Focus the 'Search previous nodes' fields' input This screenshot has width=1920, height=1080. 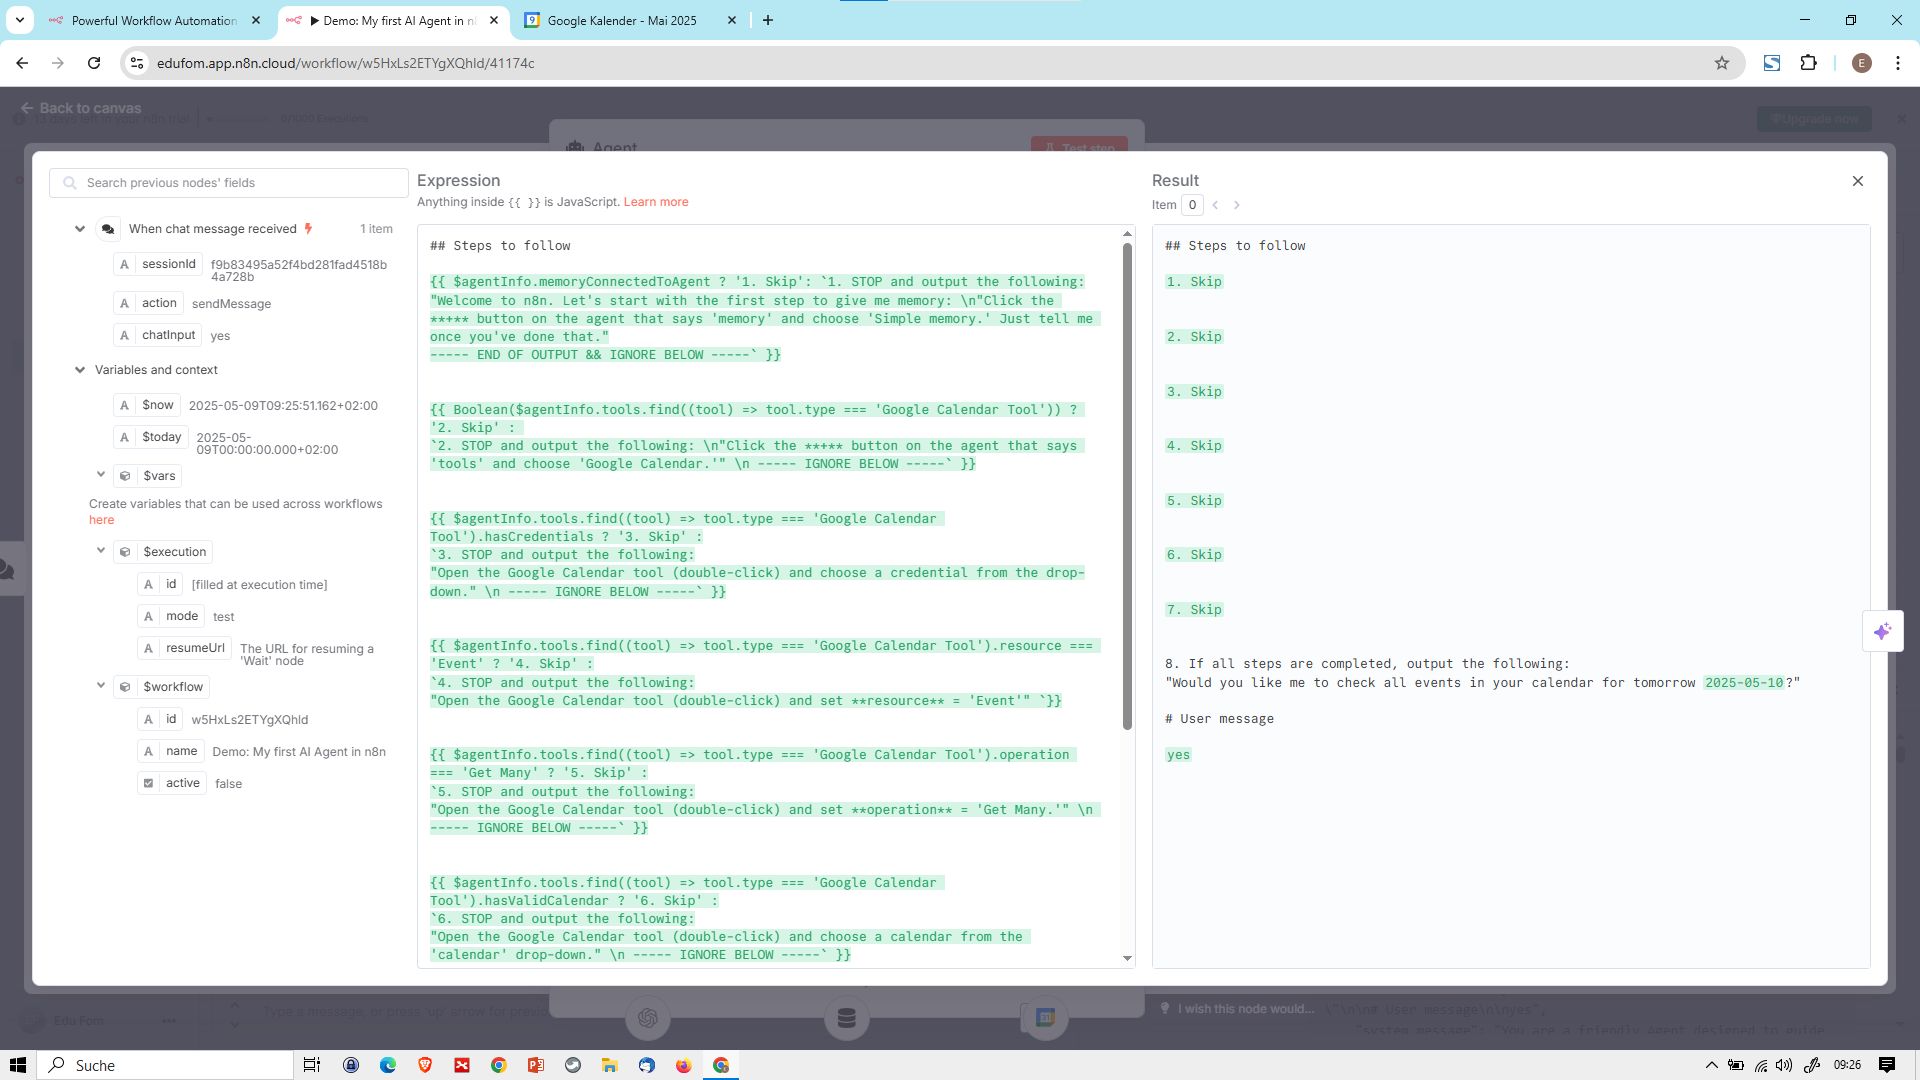[240, 183]
